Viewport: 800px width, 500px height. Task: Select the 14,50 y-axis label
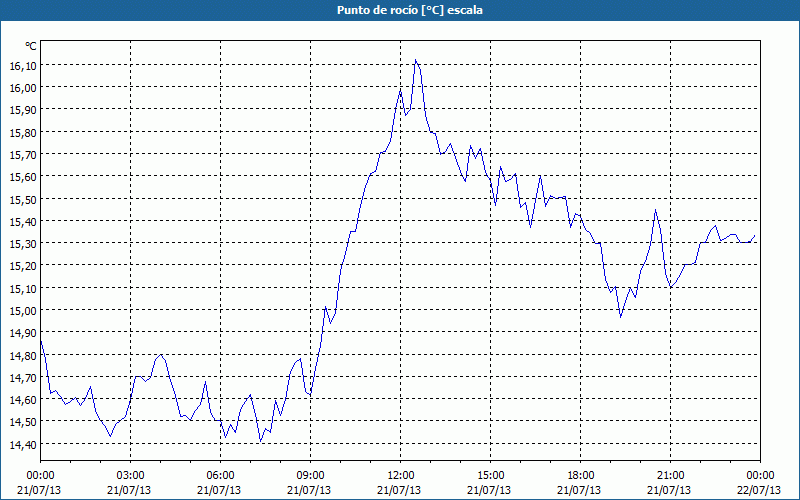(x=23, y=422)
